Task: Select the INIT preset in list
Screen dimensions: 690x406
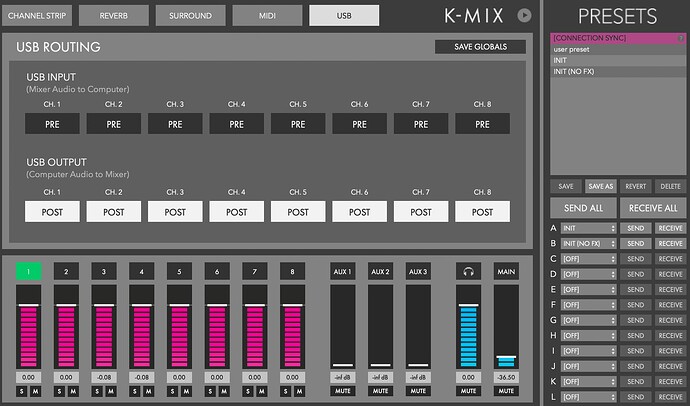Action: 618,60
